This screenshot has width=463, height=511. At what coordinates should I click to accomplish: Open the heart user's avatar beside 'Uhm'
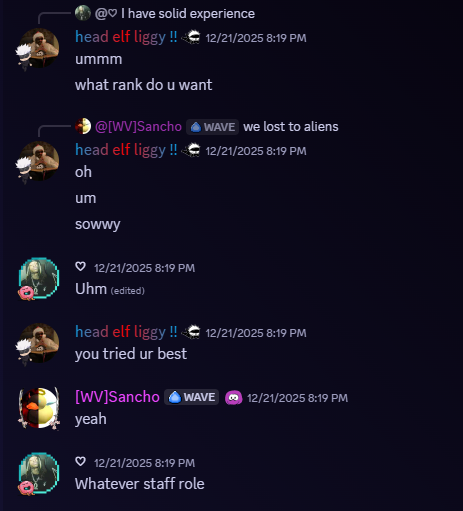[x=39, y=277]
